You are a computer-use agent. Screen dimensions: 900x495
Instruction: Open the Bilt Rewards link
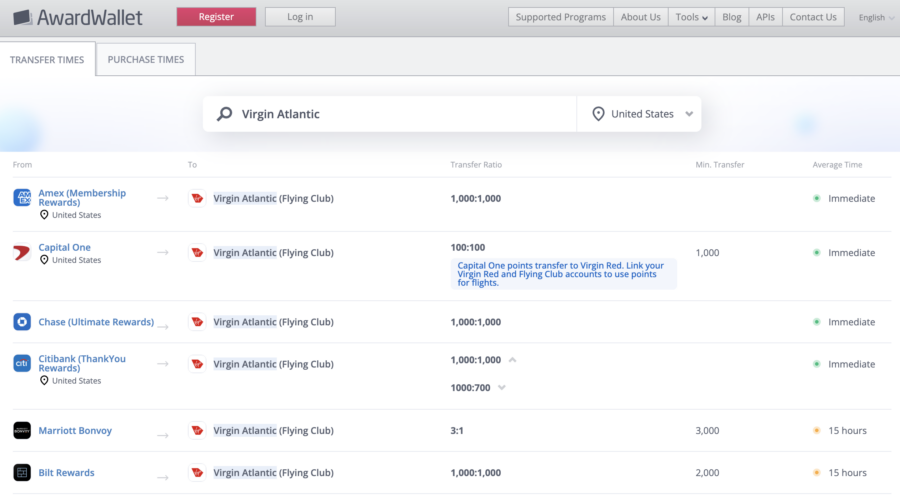tap(66, 473)
